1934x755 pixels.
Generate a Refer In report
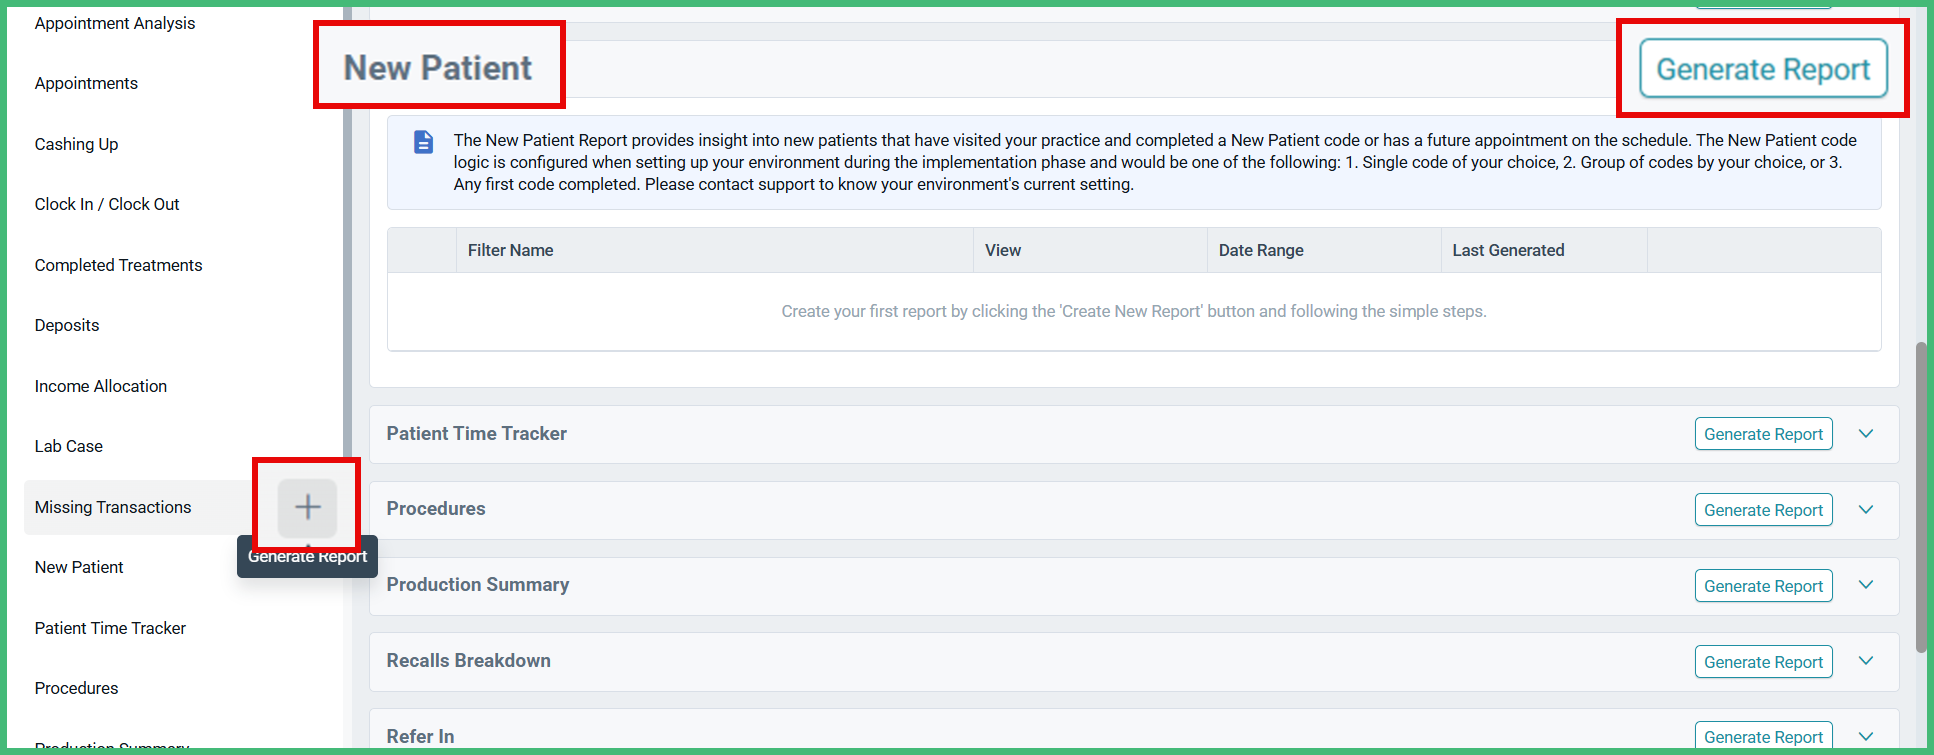coord(1763,736)
